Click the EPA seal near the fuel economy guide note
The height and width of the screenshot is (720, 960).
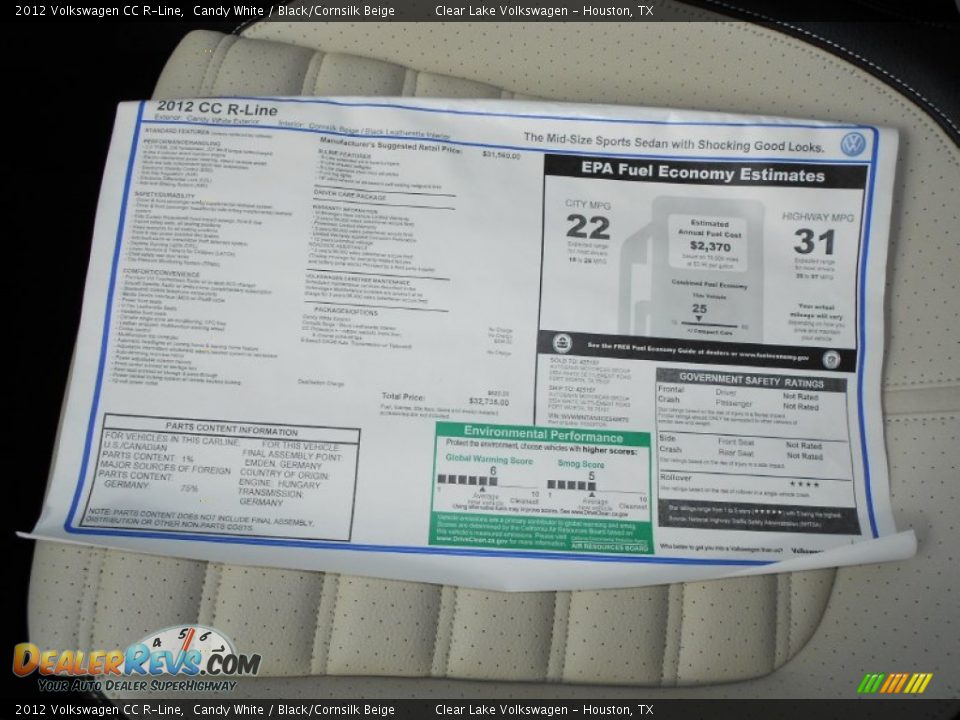click(561, 343)
